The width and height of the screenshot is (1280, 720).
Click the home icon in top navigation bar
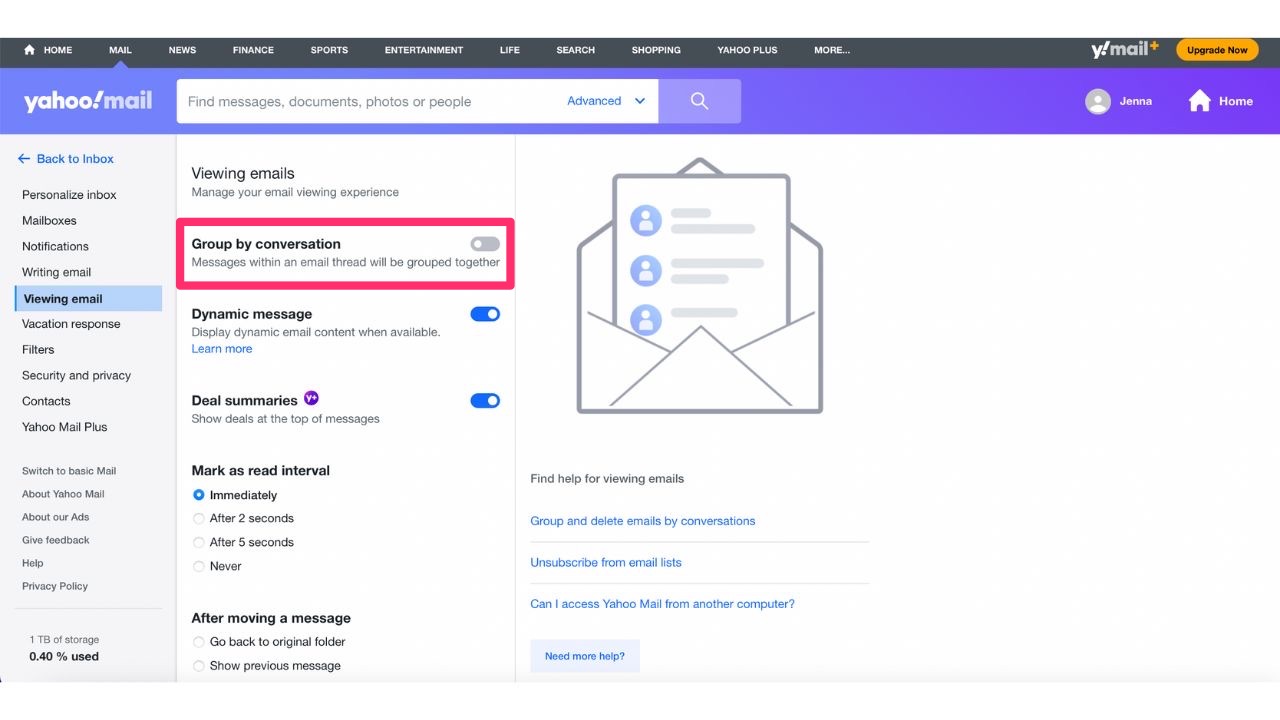coord(29,50)
